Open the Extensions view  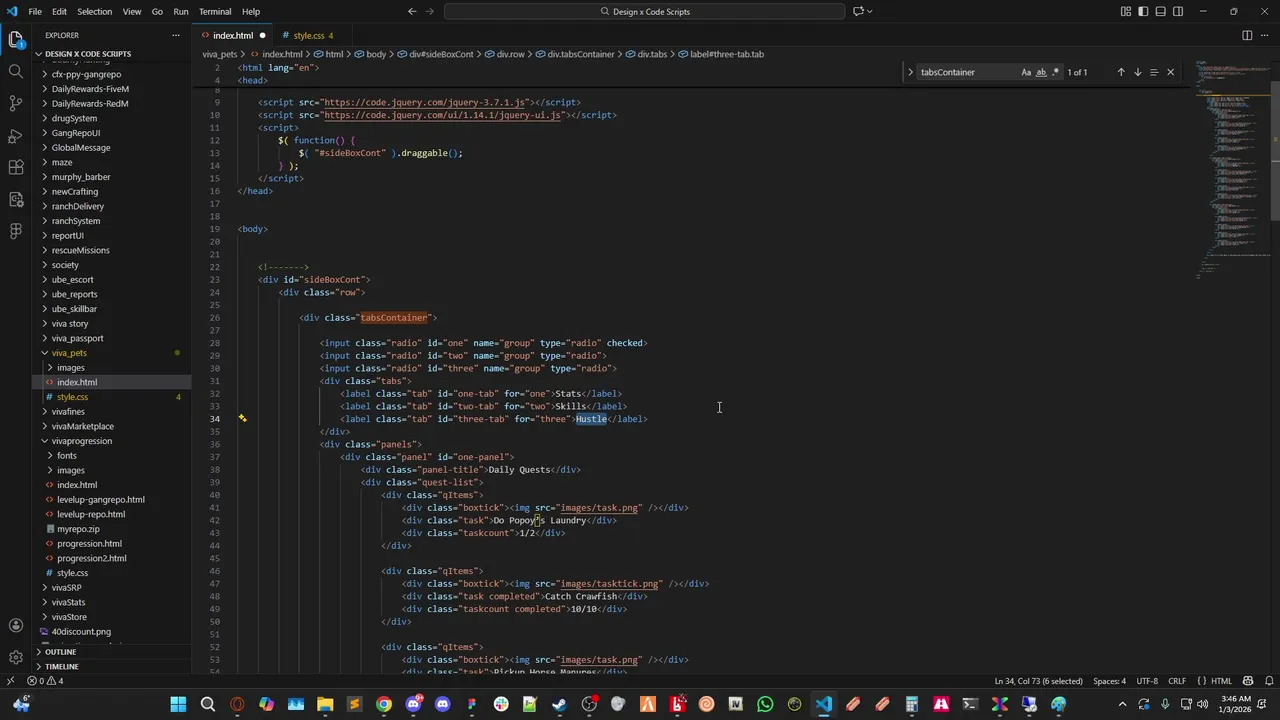pos(16,167)
